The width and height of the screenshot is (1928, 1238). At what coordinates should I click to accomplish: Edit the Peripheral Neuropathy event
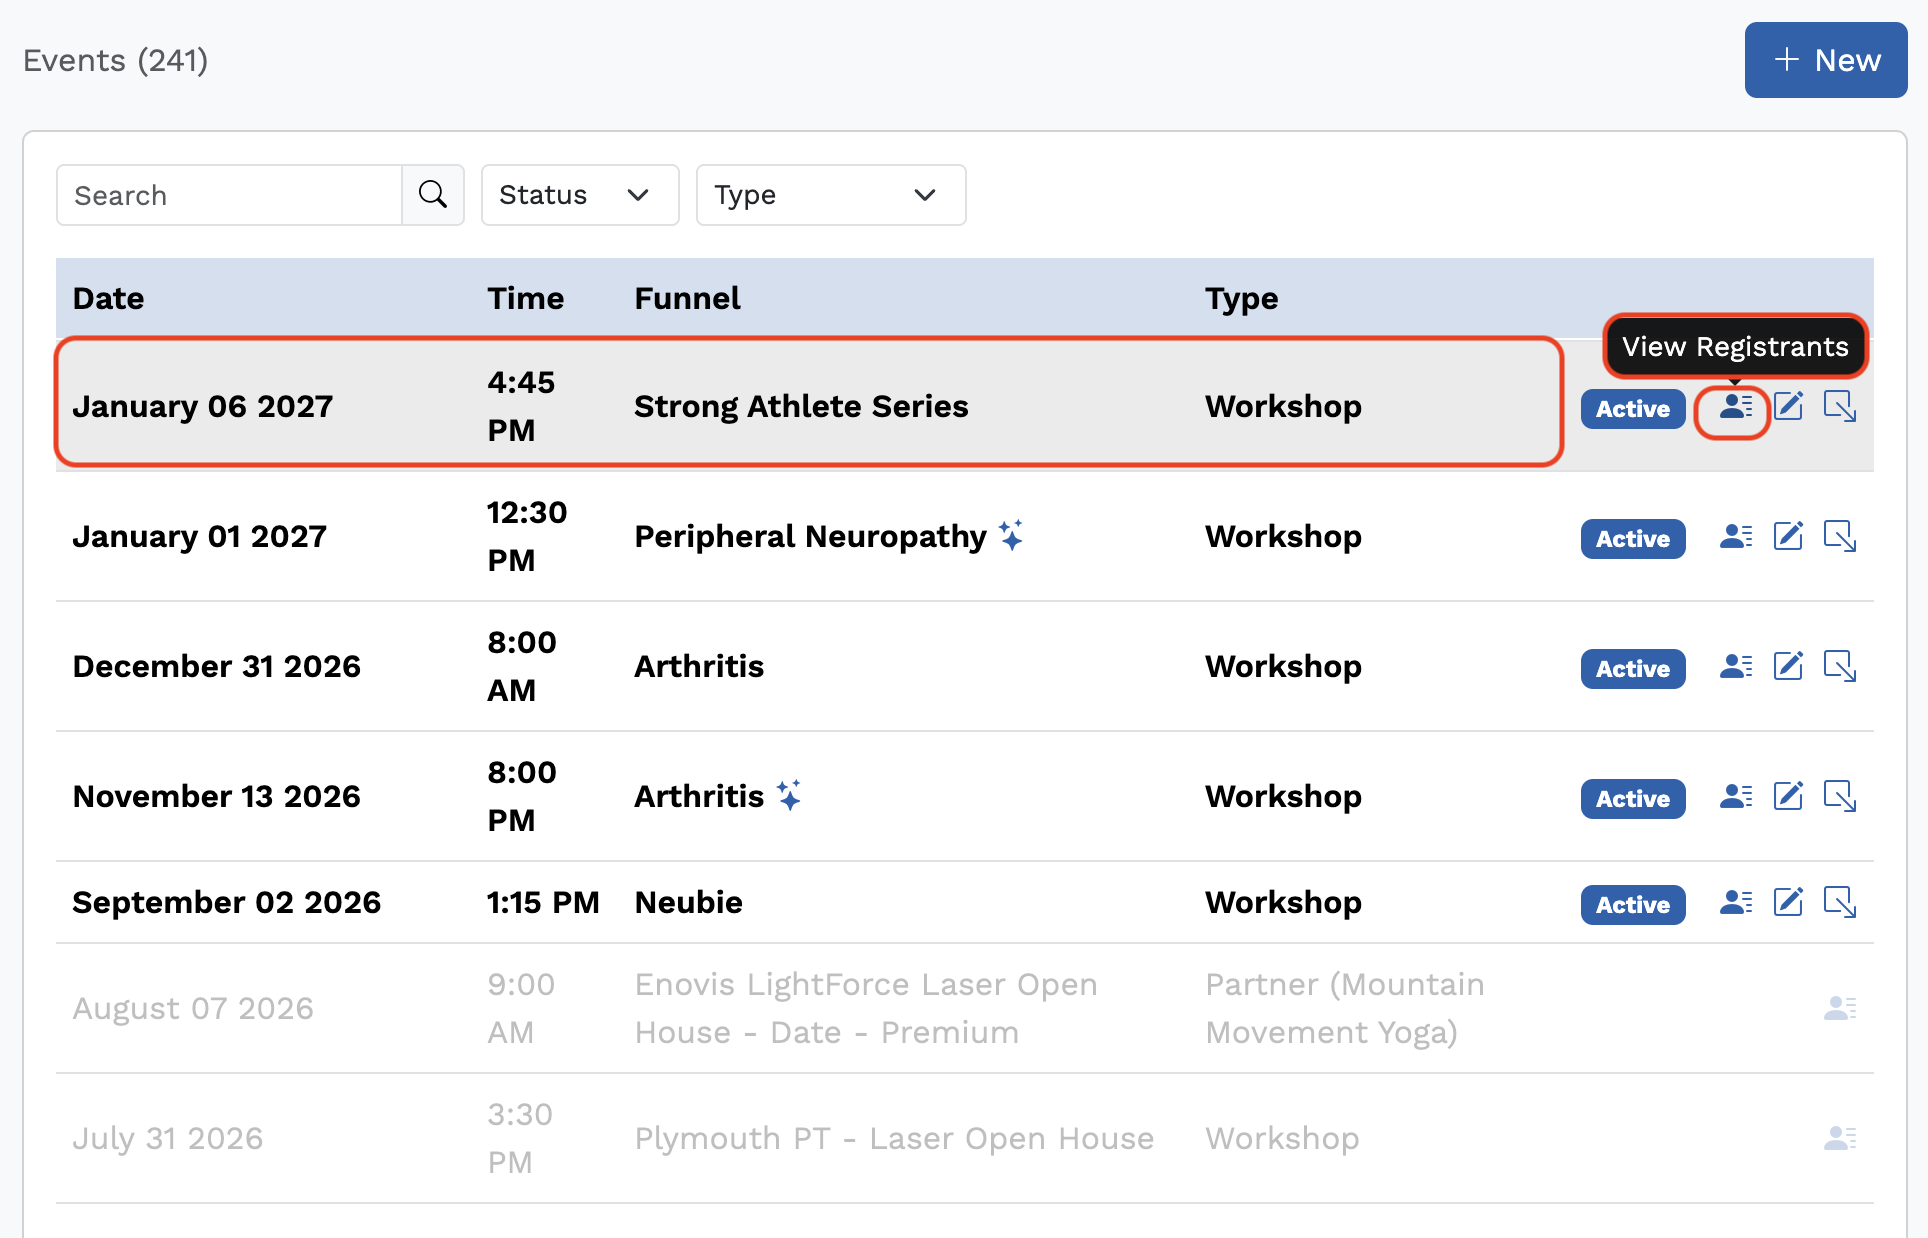[1788, 536]
